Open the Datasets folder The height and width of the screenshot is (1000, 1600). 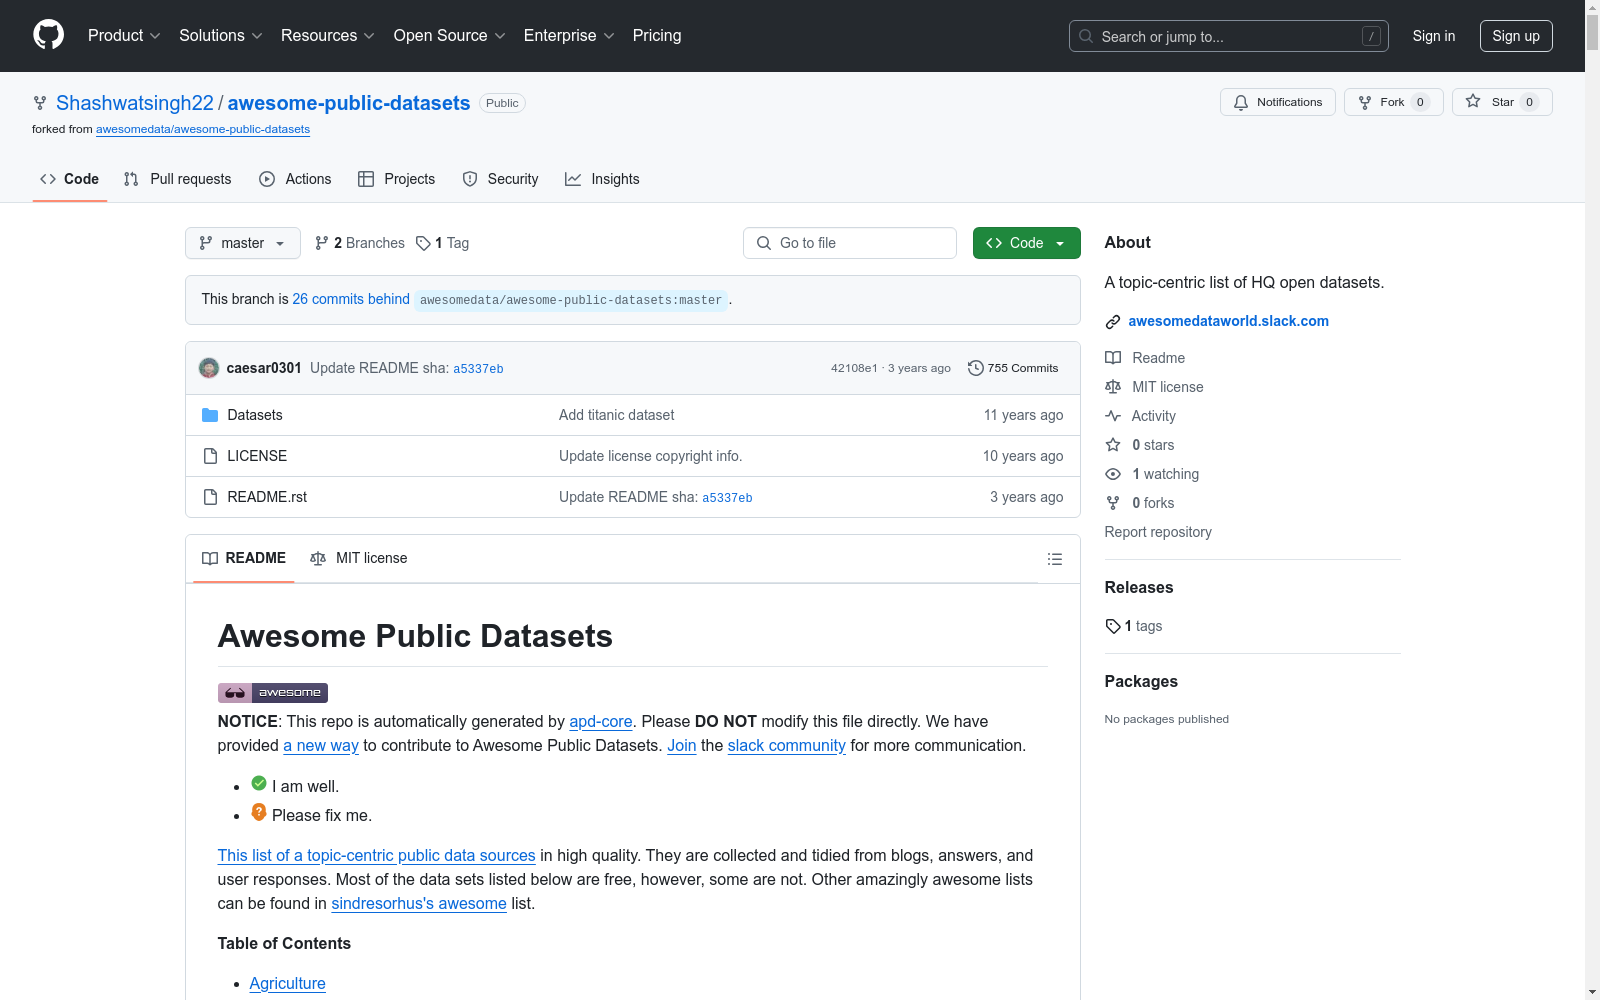(255, 415)
